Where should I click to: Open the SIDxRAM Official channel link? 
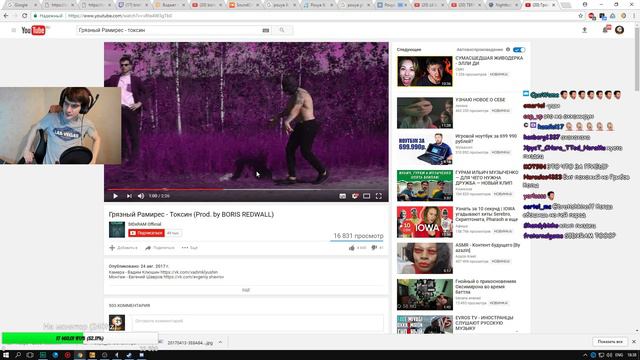(x=144, y=224)
